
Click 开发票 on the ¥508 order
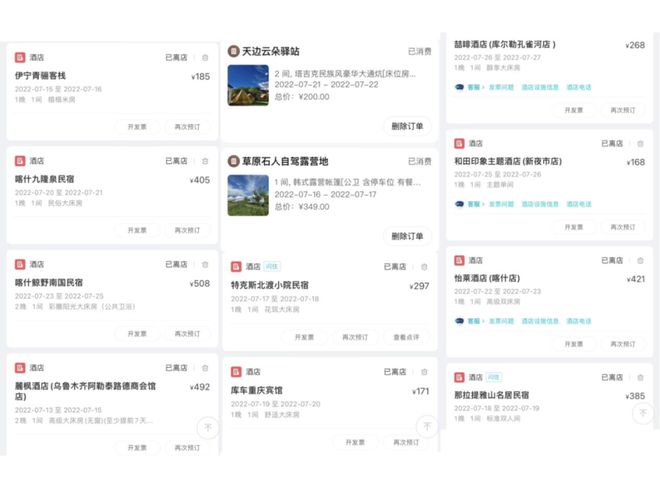(x=137, y=334)
